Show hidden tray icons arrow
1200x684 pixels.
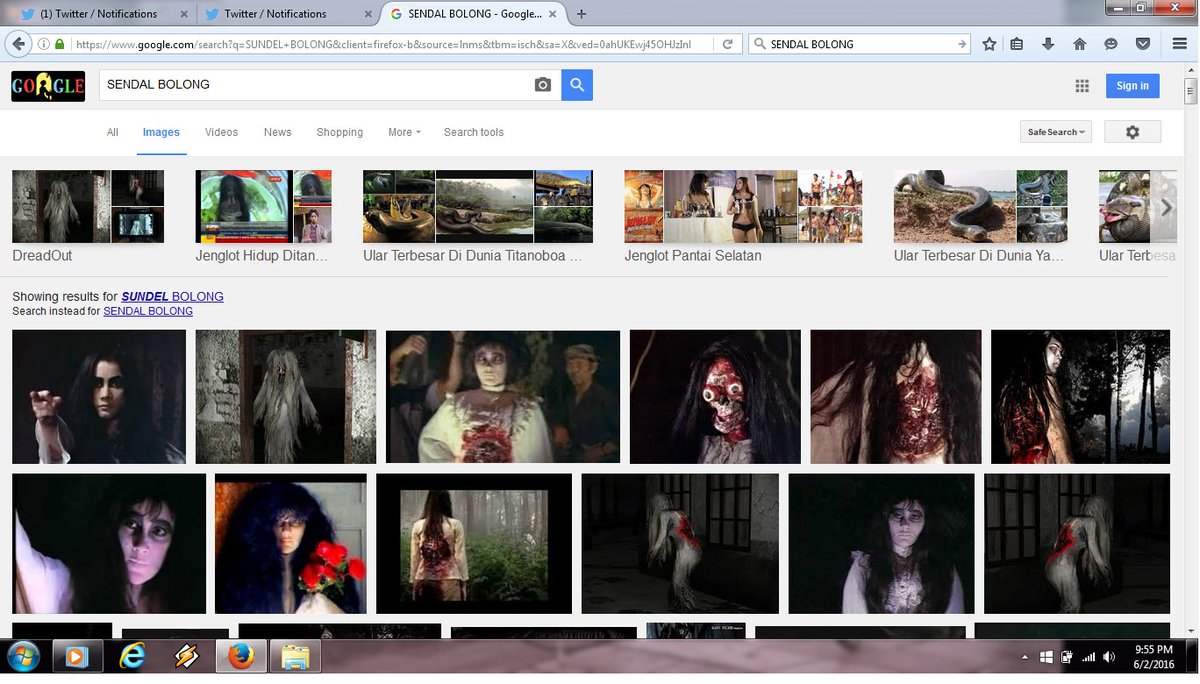click(x=1025, y=657)
